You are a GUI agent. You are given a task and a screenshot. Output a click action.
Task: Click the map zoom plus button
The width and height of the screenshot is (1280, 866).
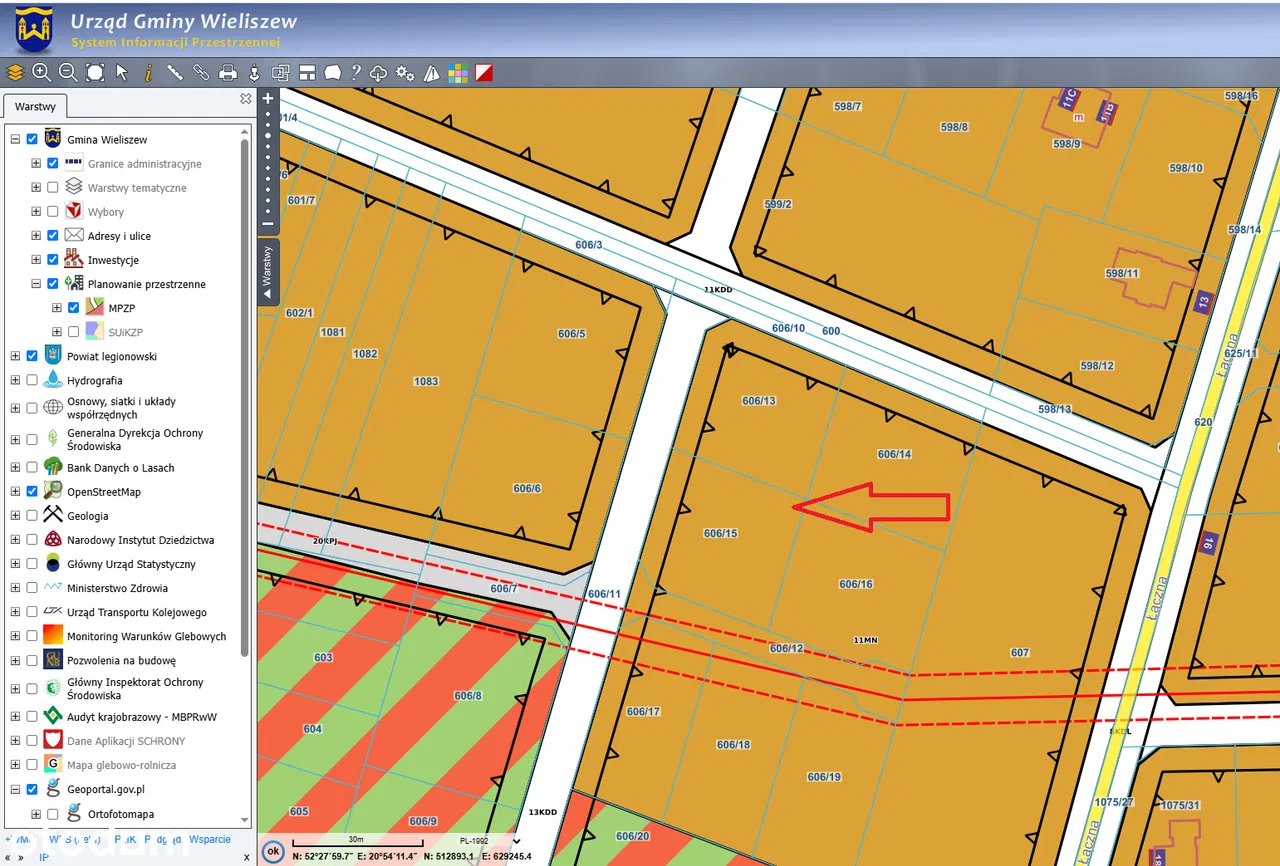point(268,99)
